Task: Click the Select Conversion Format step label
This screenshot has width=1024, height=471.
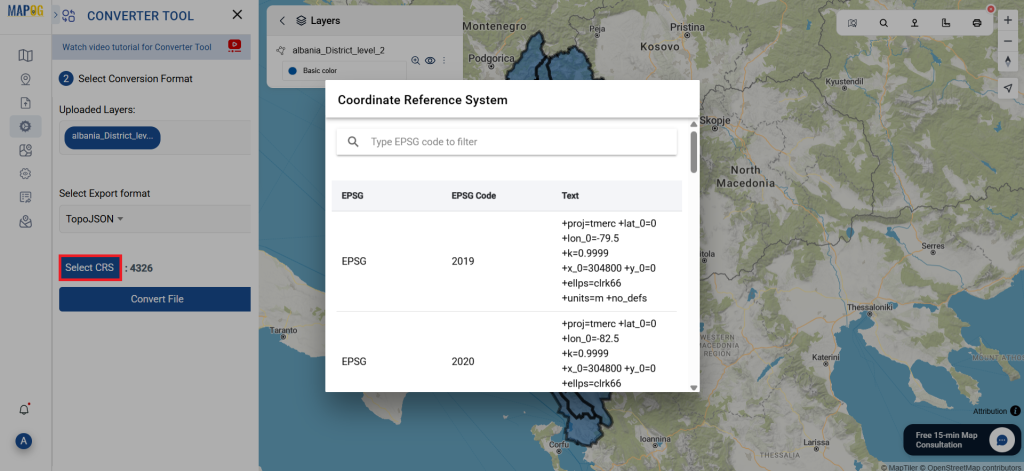Action: [x=135, y=79]
